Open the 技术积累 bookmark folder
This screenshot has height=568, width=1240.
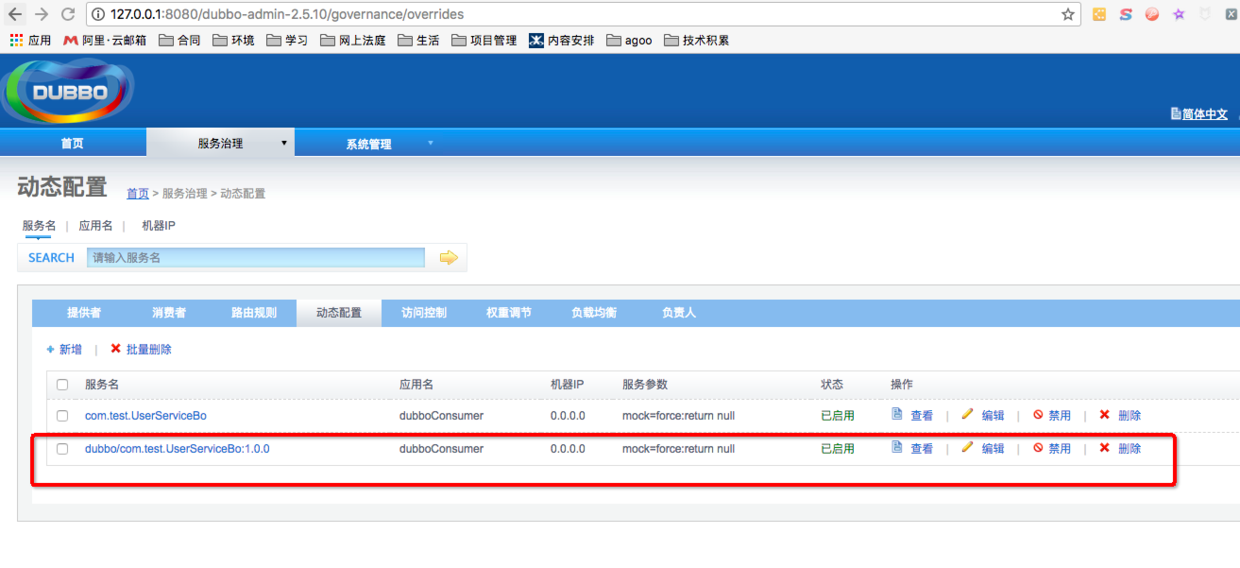(696, 40)
